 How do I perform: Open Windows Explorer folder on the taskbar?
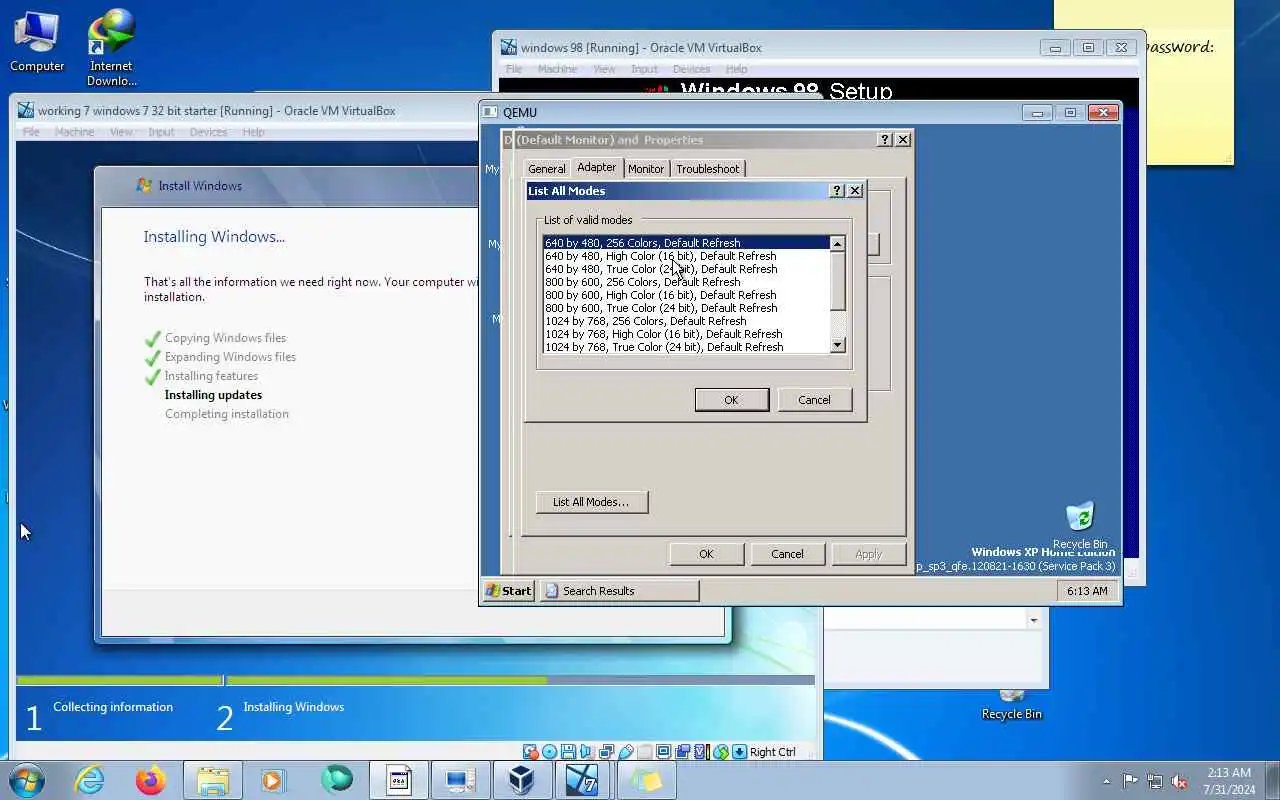coord(213,780)
